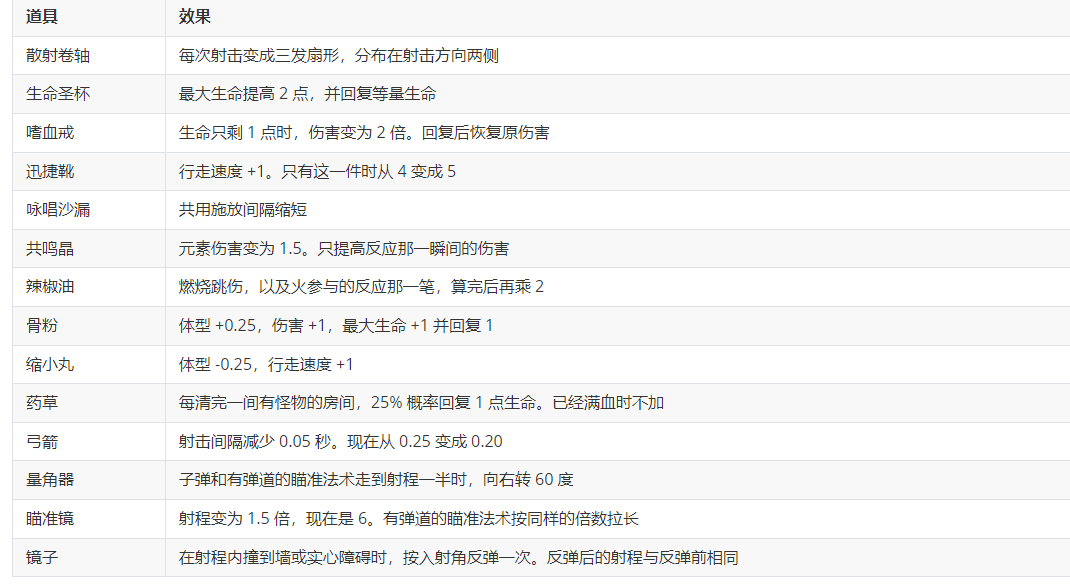
Task: Click the 迅捷靴 item name
Action: (x=50, y=171)
